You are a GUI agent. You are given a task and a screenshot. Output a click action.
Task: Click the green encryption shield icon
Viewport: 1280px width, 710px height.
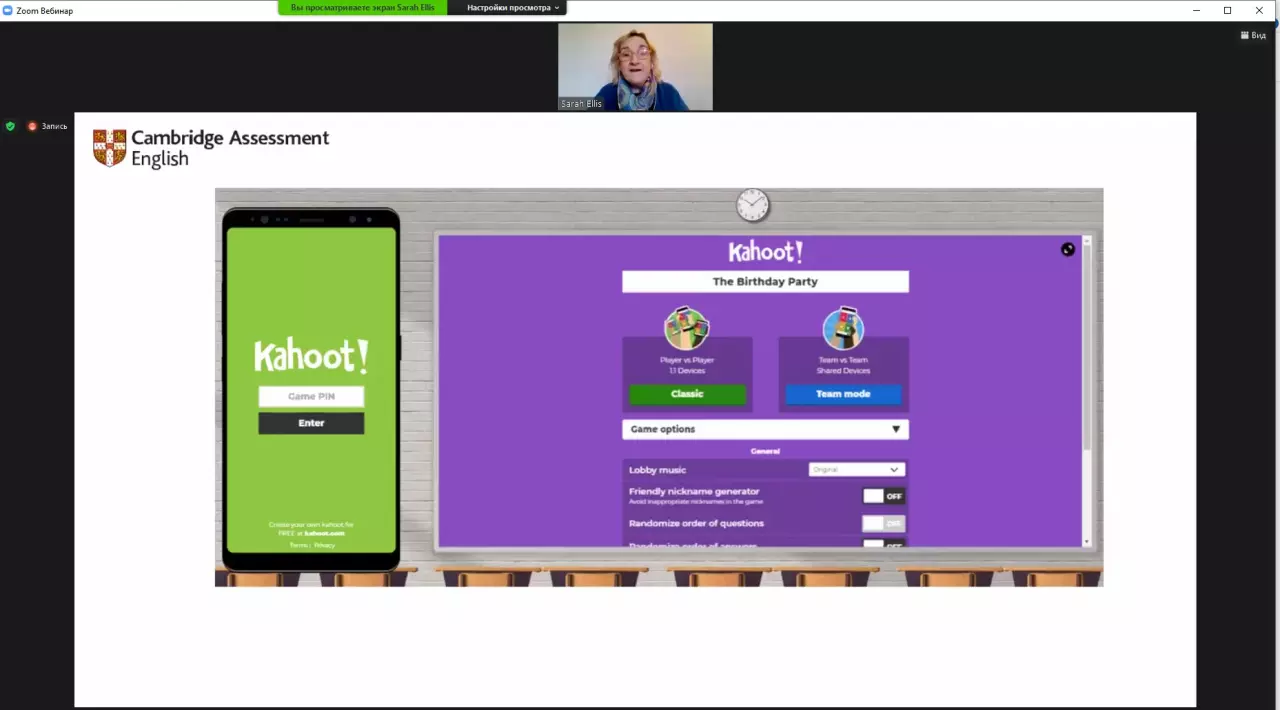[x=11, y=126]
